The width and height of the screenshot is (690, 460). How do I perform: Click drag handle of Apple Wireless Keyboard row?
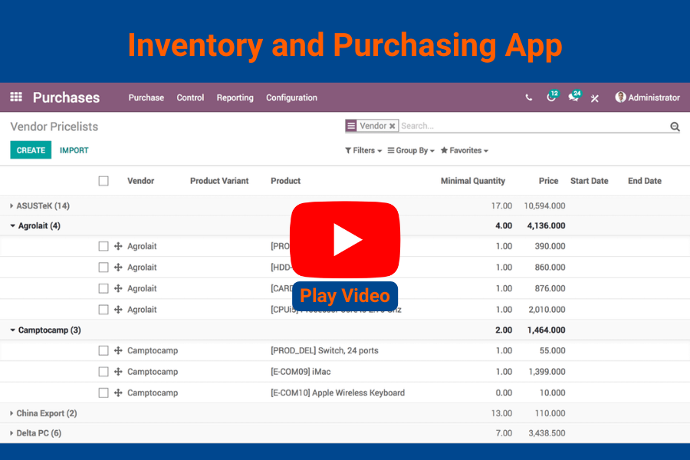click(x=118, y=393)
